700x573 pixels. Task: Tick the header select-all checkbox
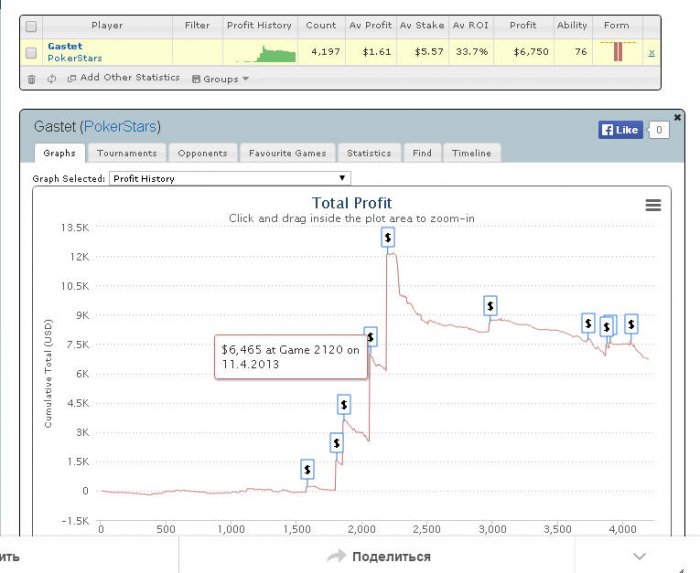[31, 27]
